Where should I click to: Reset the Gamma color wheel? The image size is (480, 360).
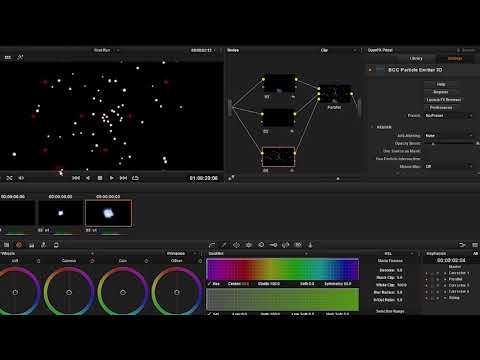(x=92, y=261)
